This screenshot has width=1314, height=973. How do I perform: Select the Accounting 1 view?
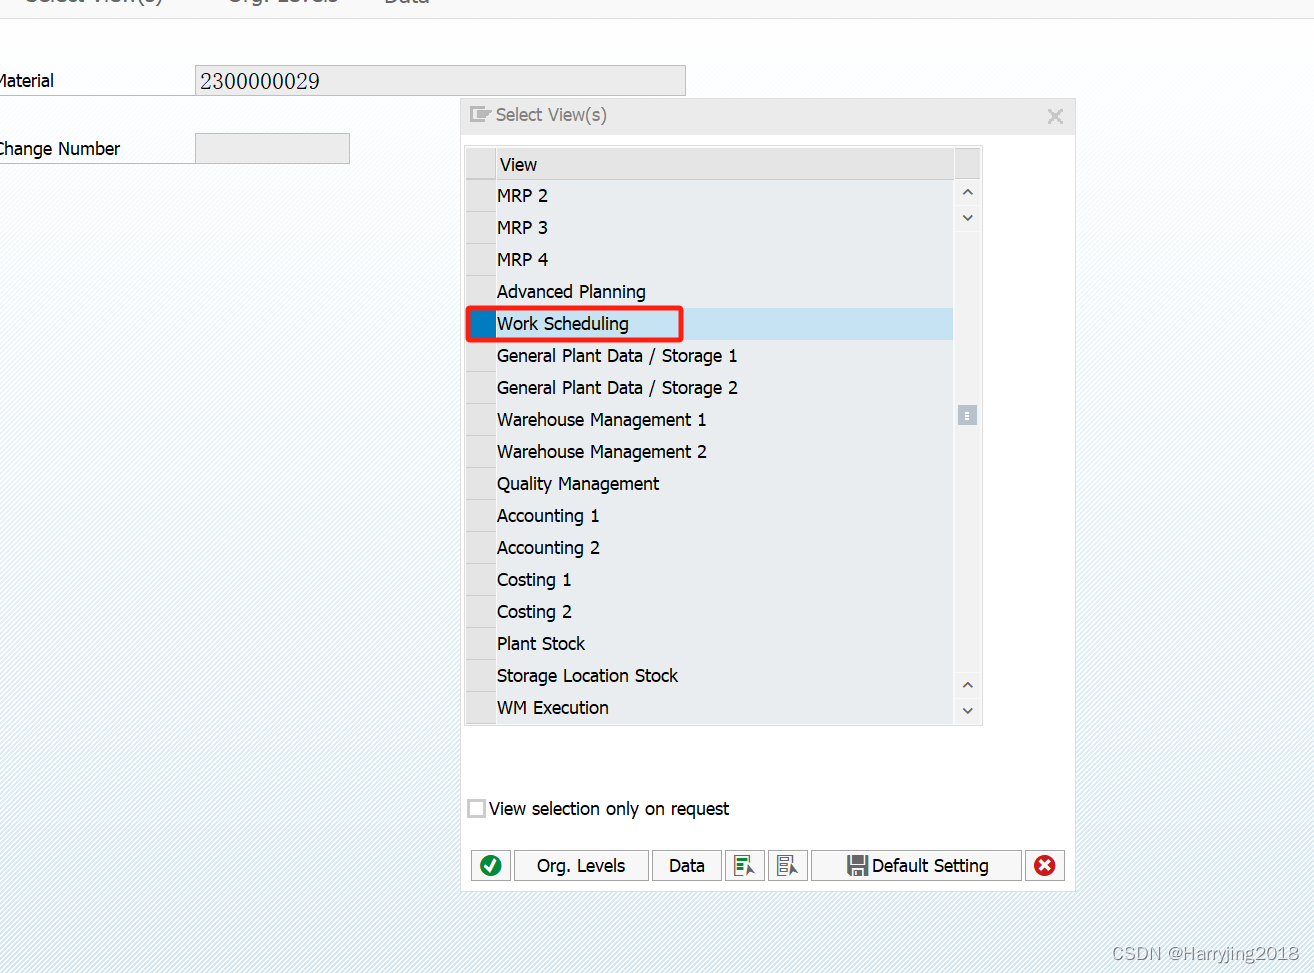tap(548, 516)
